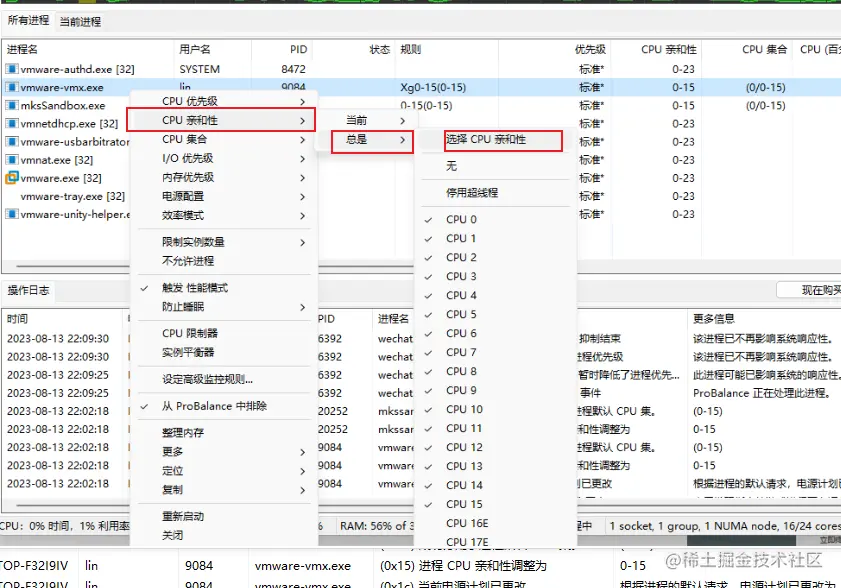Click the vmware-usbarbitrator process icon
Screen dimensions: 841x588
[x=12, y=142]
